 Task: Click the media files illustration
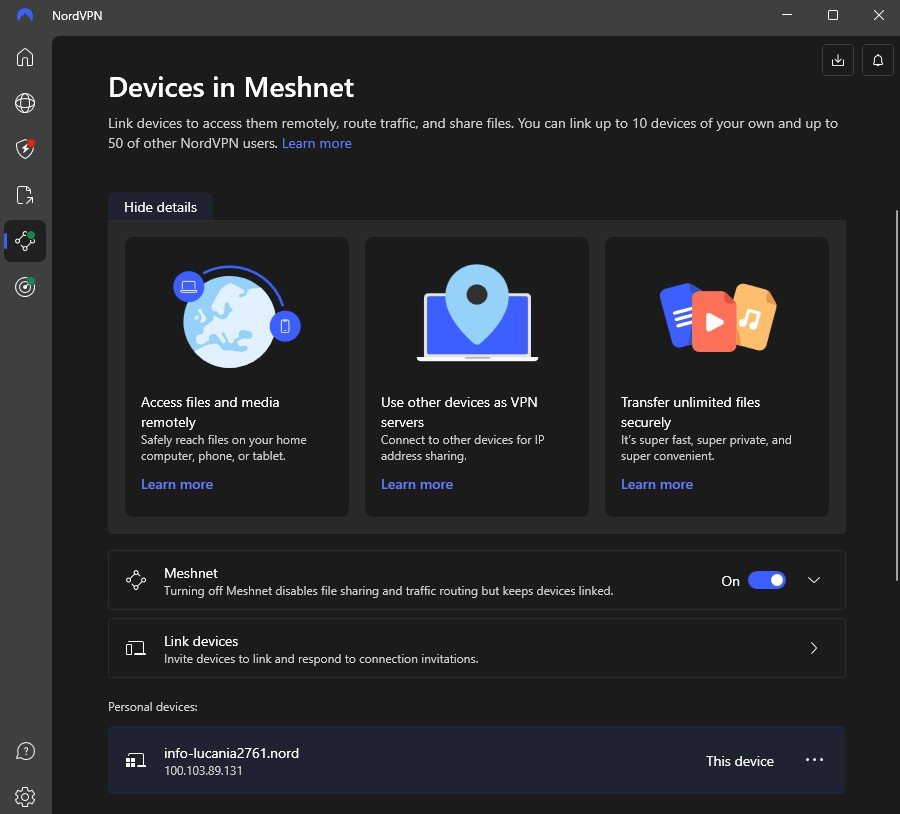coord(717,317)
